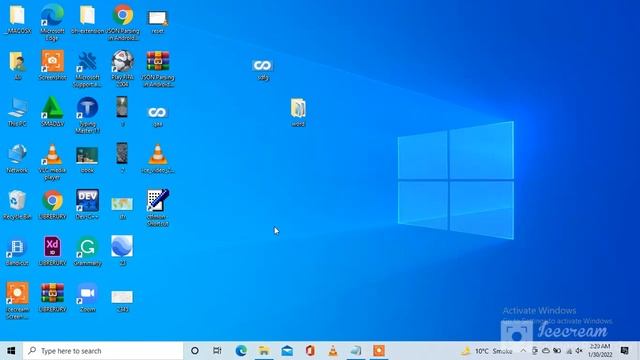This screenshot has height=360, width=640.
Task: Open the Windows Start menu
Action: (11, 351)
